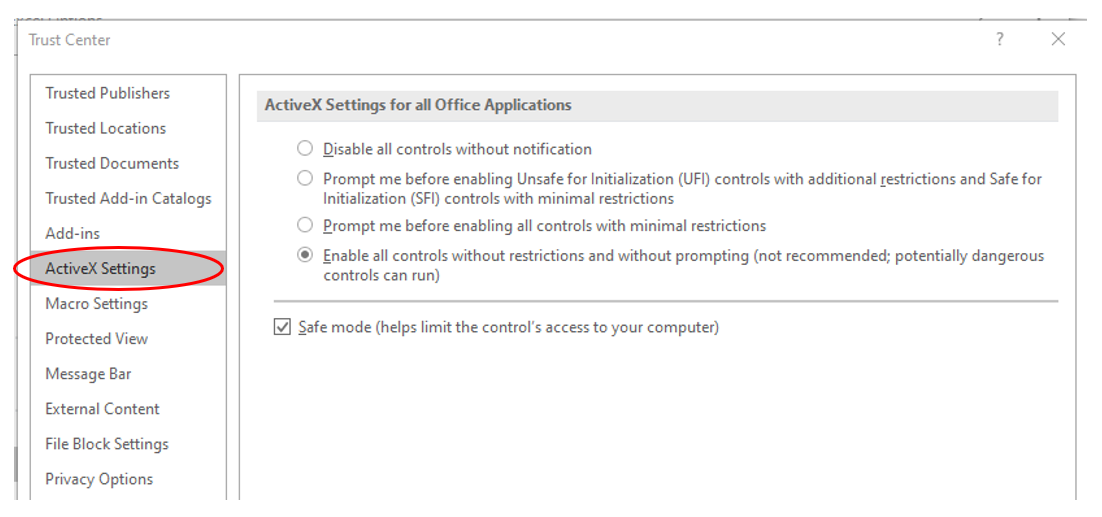Switch to Trusted Add-in Catalogs
The width and height of the screenshot is (1102, 517).
[x=128, y=198]
